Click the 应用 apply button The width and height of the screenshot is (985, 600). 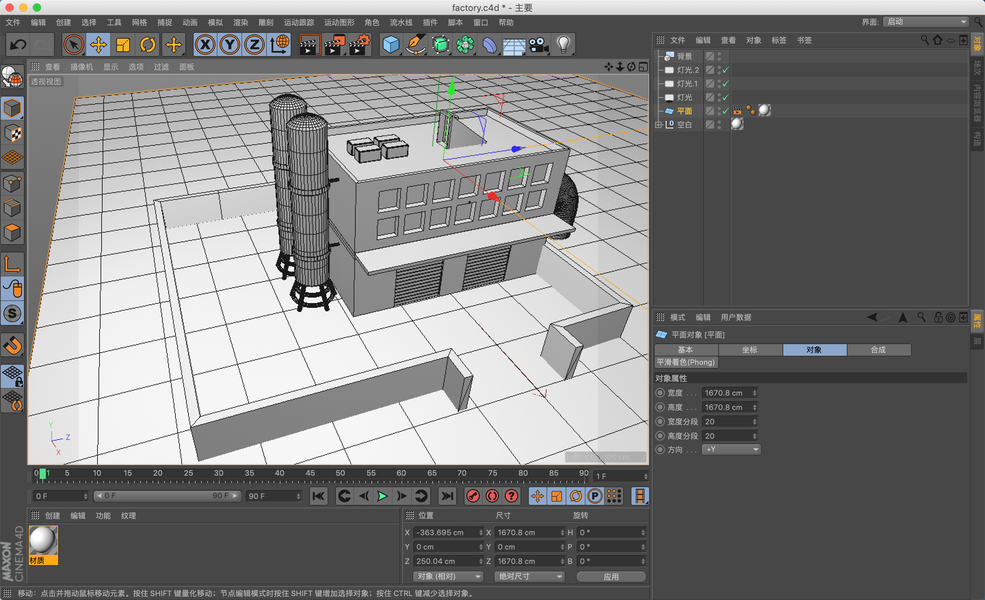click(611, 576)
